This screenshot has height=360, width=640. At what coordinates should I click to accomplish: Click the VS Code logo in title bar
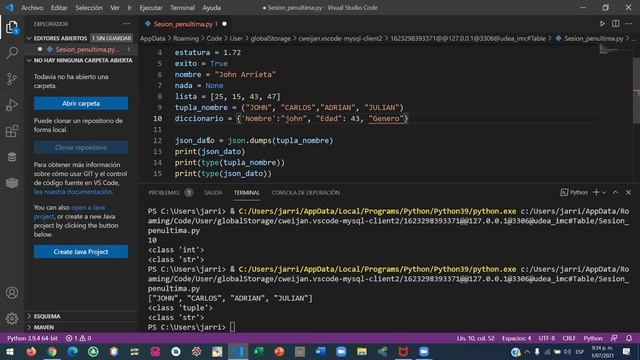pos(9,7)
